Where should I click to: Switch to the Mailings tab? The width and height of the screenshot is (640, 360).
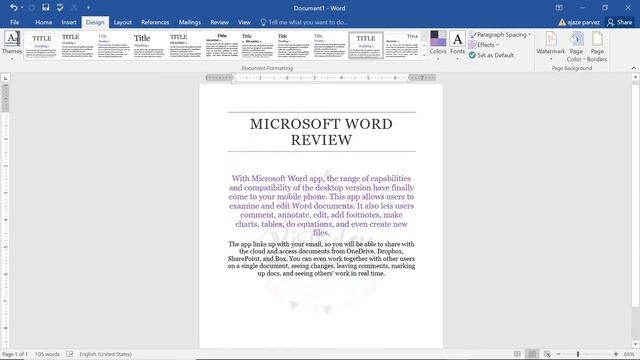[x=190, y=22]
